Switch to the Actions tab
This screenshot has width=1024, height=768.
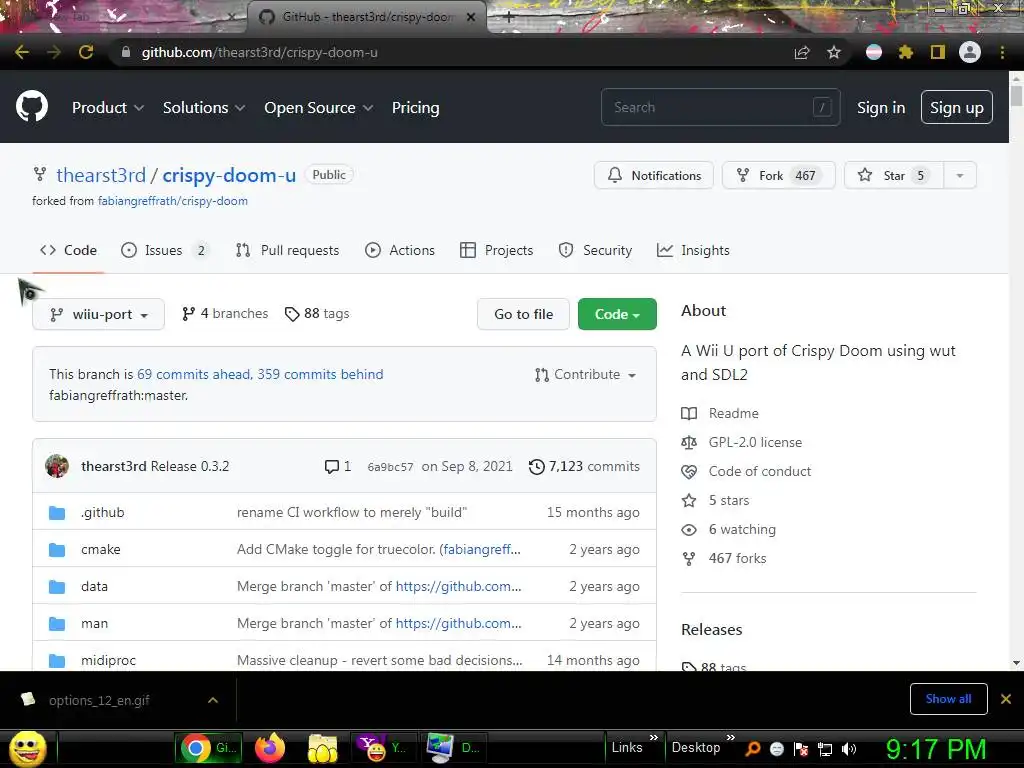400,250
